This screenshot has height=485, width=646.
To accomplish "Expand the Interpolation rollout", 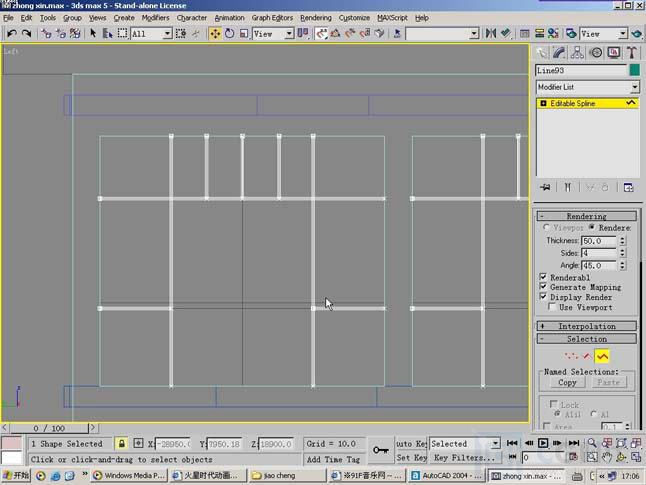I will click(x=587, y=326).
